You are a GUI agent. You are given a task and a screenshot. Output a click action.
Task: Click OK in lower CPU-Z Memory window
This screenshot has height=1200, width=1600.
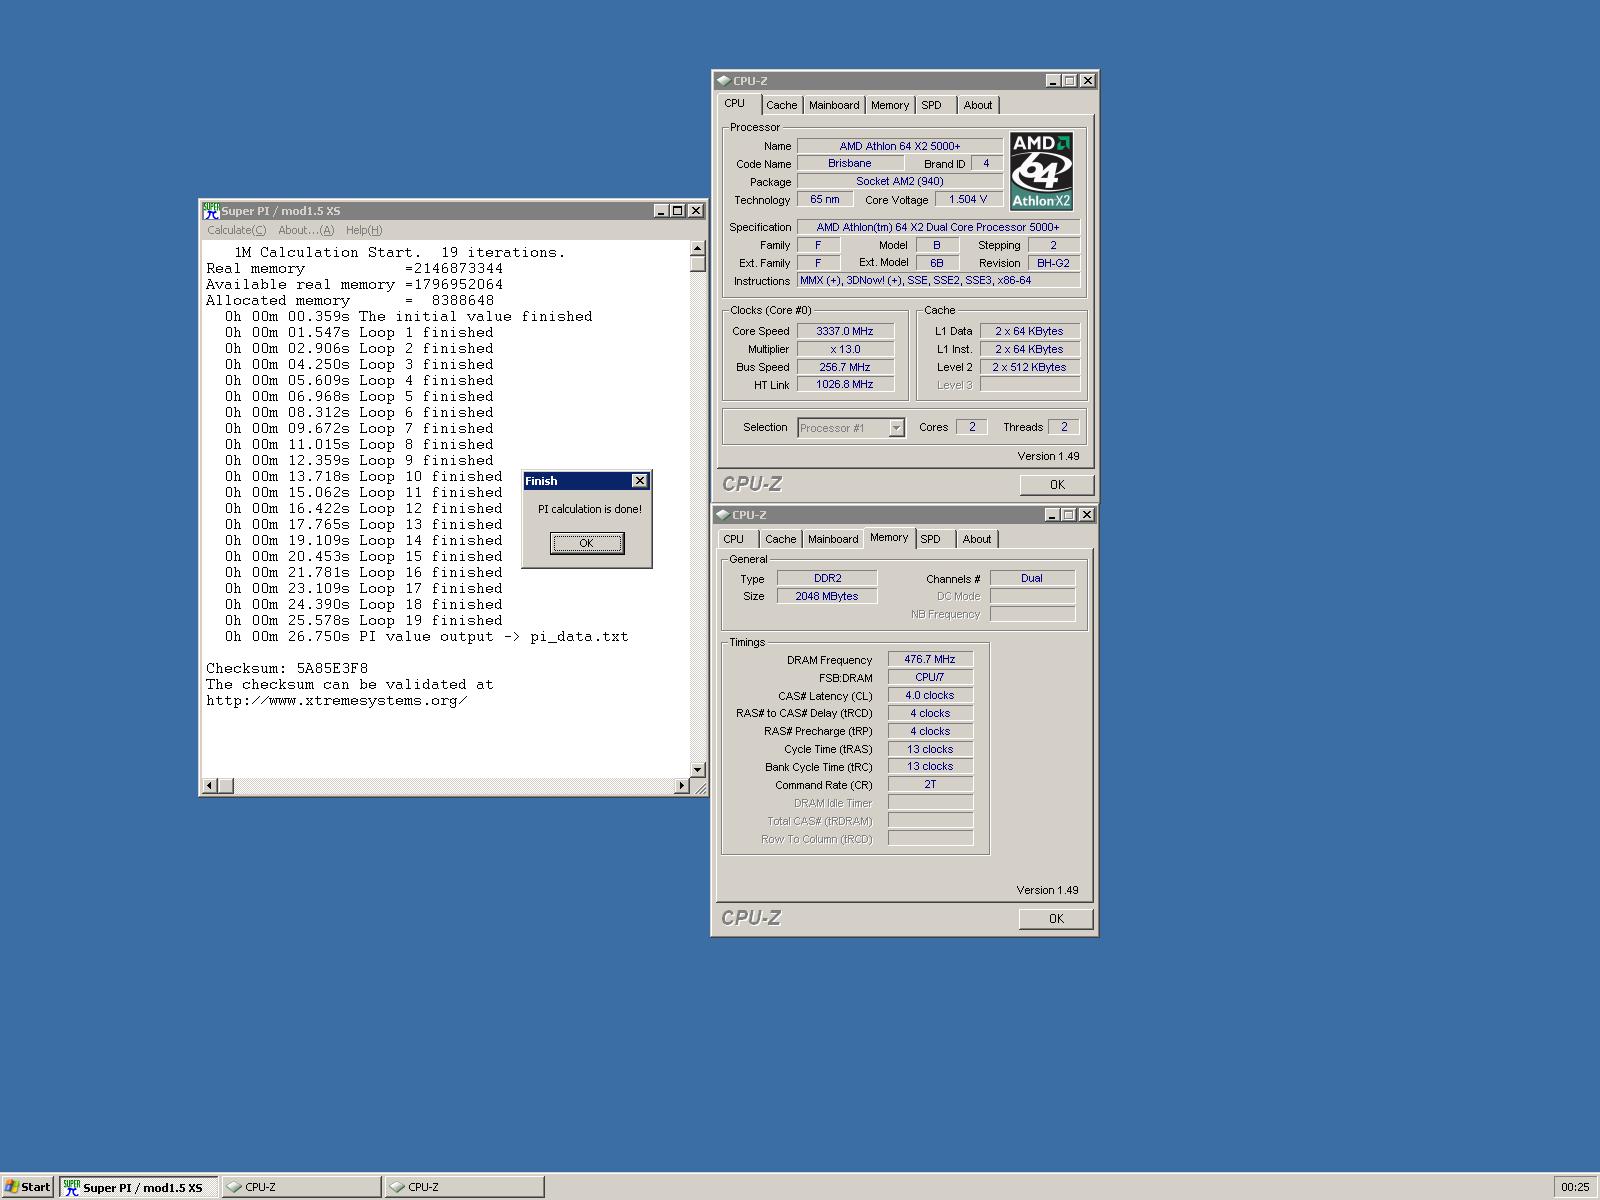pos(1056,919)
